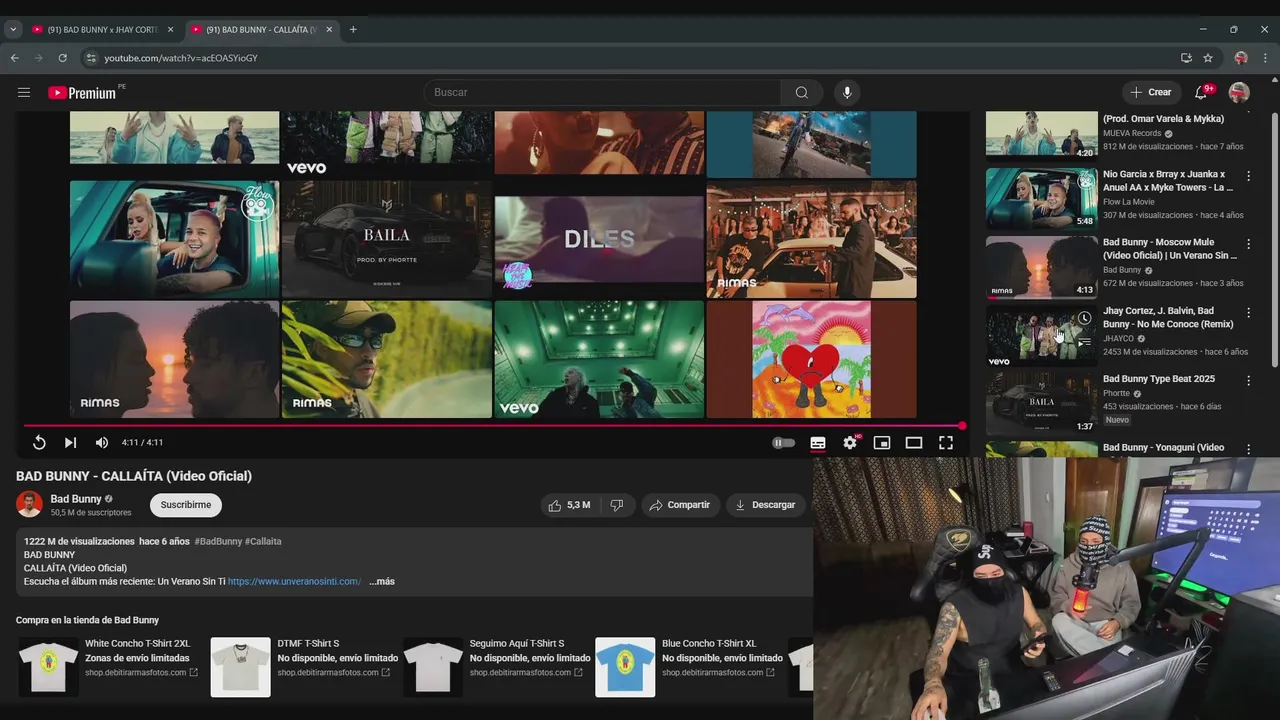Image resolution: width=1280 pixels, height=720 pixels.
Task: Open the Bad Bunny channel name link
Action: point(76,499)
